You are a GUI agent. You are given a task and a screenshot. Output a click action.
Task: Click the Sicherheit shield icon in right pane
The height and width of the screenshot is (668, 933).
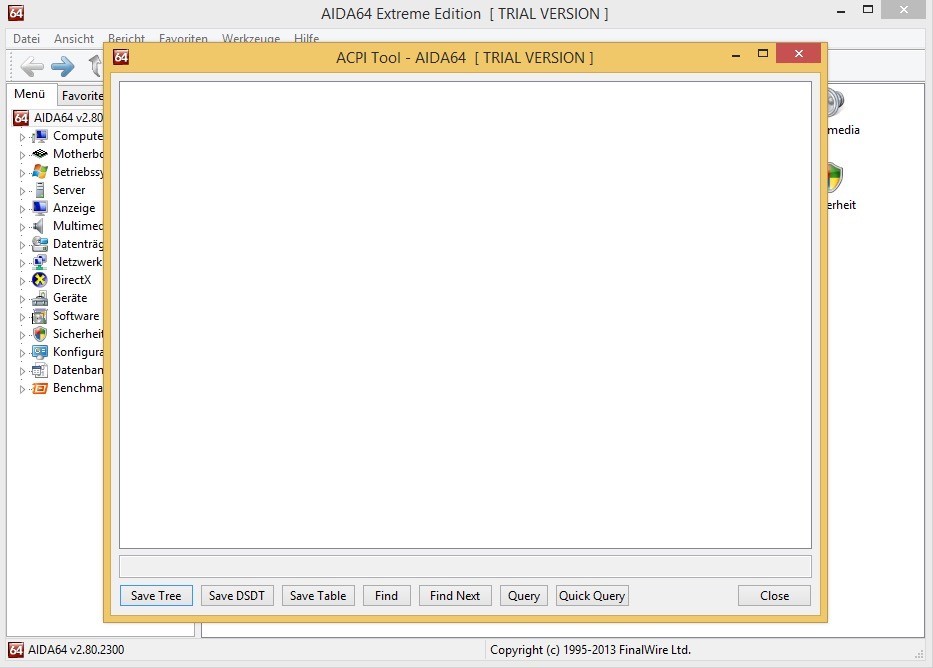pos(834,177)
